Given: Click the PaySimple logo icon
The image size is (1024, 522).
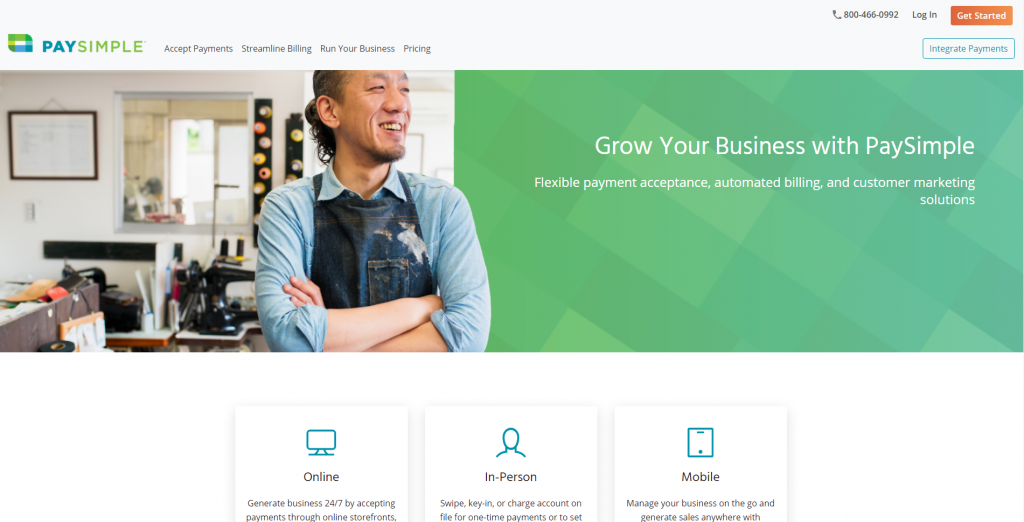Looking at the screenshot, I should click(20, 43).
